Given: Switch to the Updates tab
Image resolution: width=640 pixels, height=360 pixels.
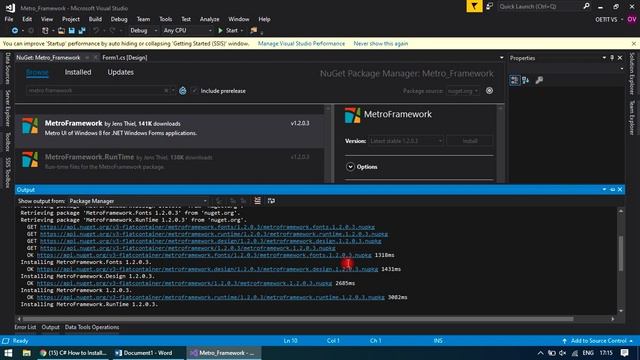Looking at the screenshot, I should point(120,72).
